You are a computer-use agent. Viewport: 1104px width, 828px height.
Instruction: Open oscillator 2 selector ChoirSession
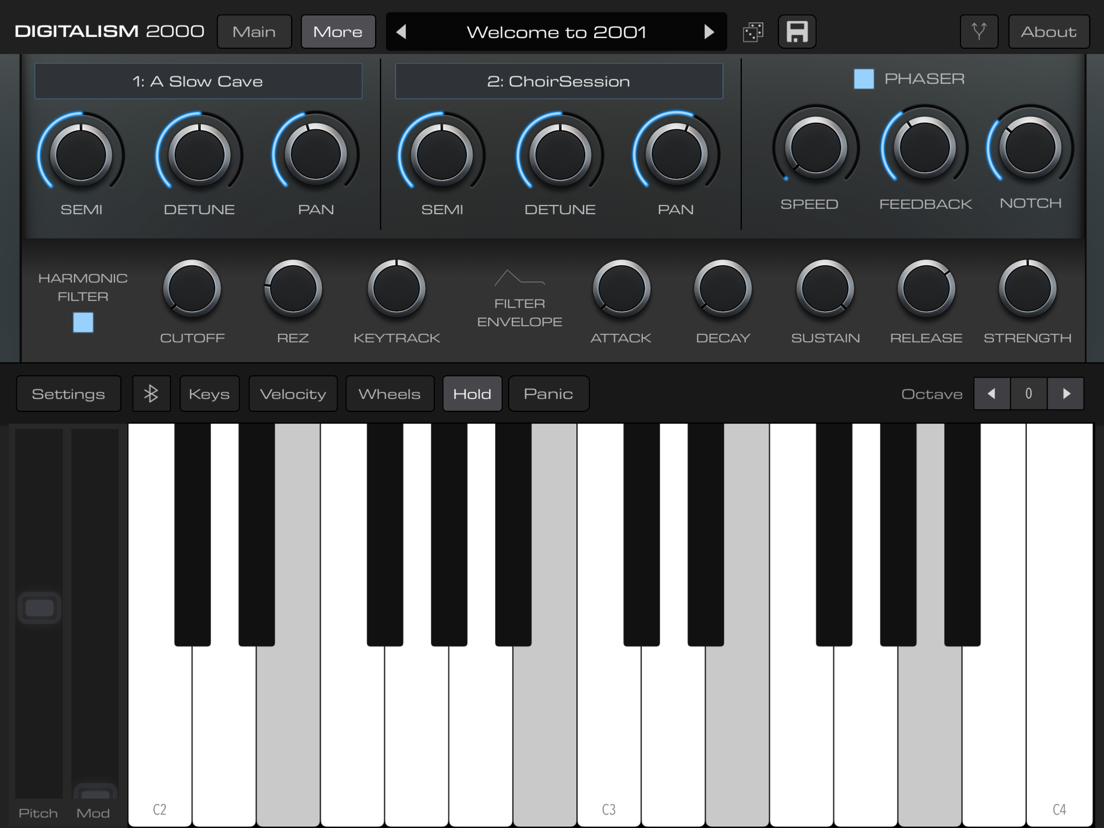(x=558, y=81)
